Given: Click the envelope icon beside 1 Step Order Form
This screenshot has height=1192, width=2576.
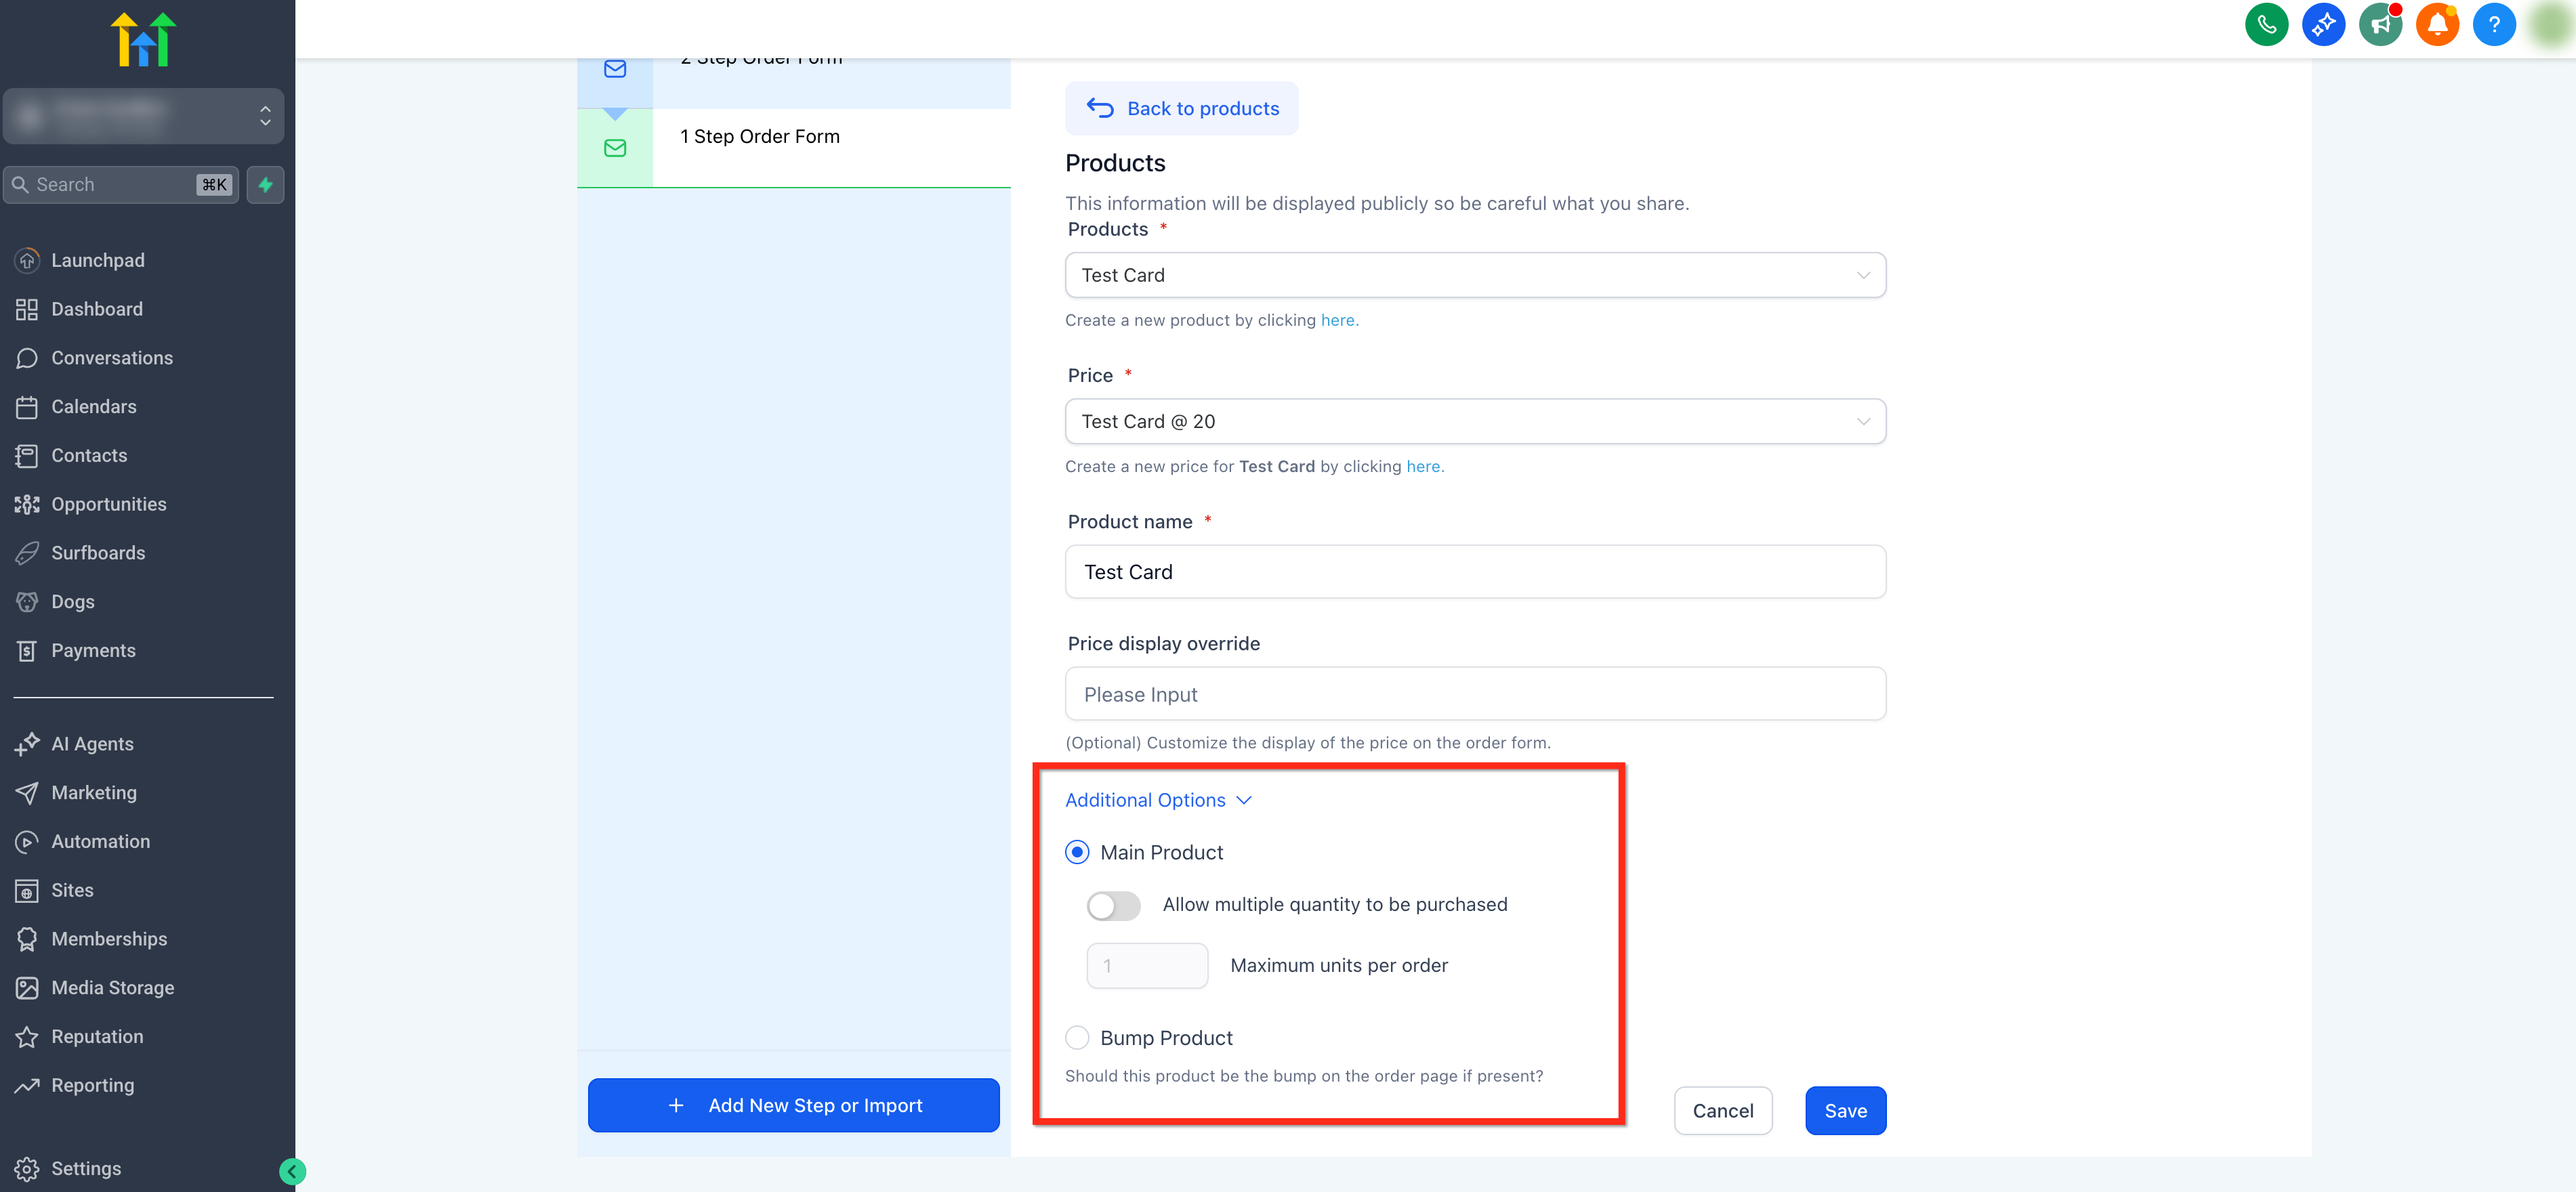Looking at the screenshot, I should (x=615, y=148).
